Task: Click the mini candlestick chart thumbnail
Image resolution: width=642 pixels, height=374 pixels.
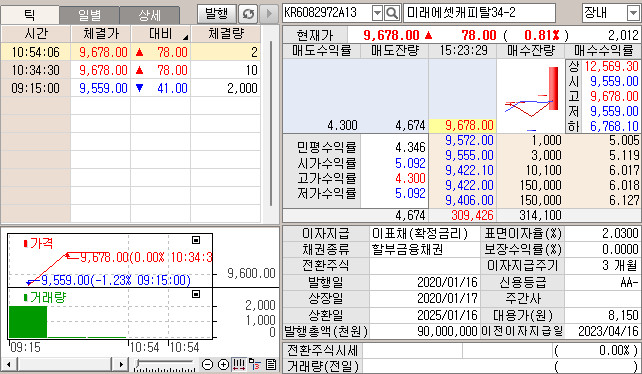Action: [x=531, y=95]
